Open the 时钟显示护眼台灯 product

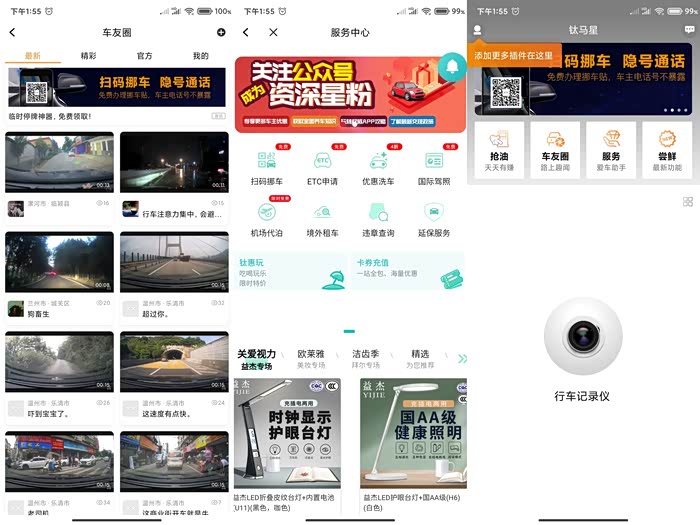pos(288,433)
